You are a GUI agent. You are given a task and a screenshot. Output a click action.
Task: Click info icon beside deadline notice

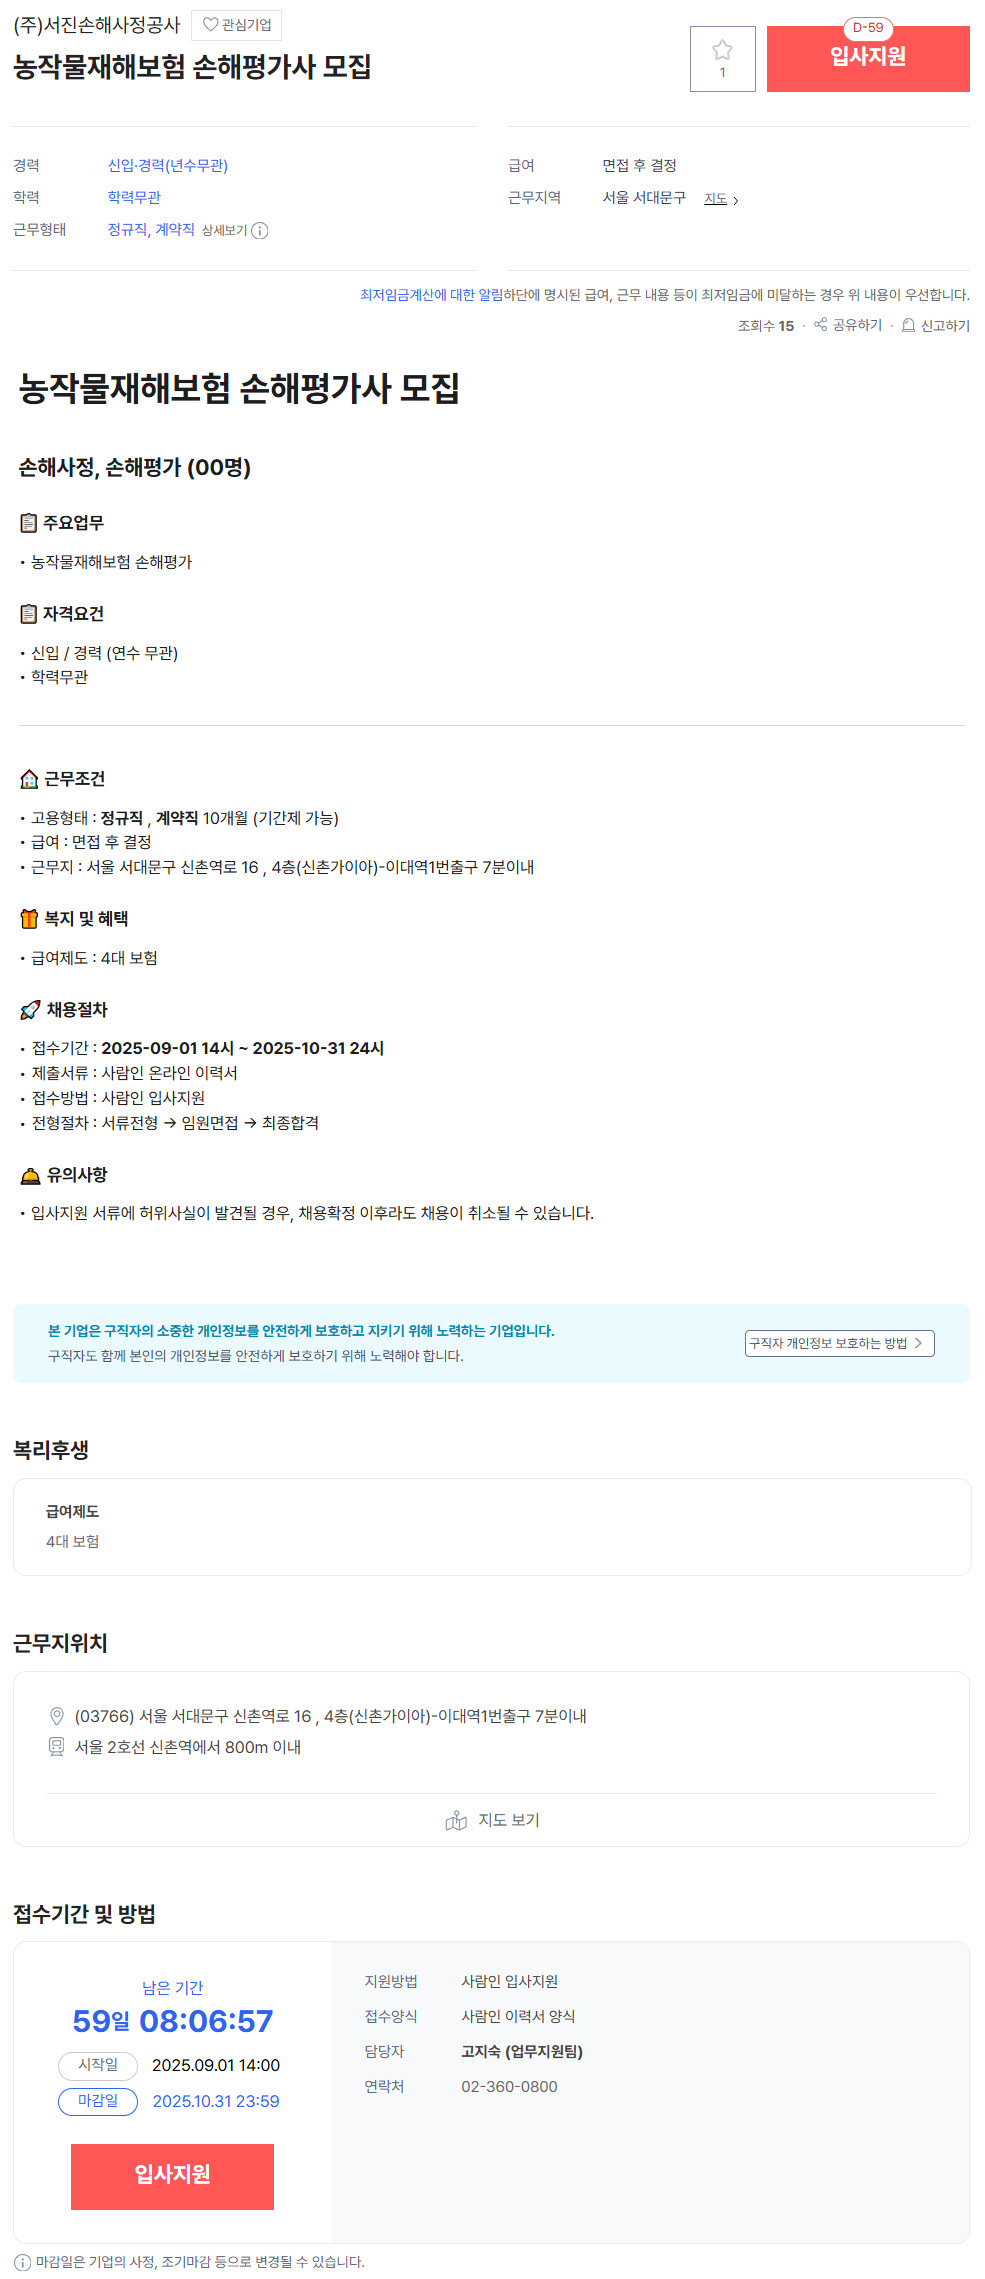pyautogui.click(x=22, y=2262)
